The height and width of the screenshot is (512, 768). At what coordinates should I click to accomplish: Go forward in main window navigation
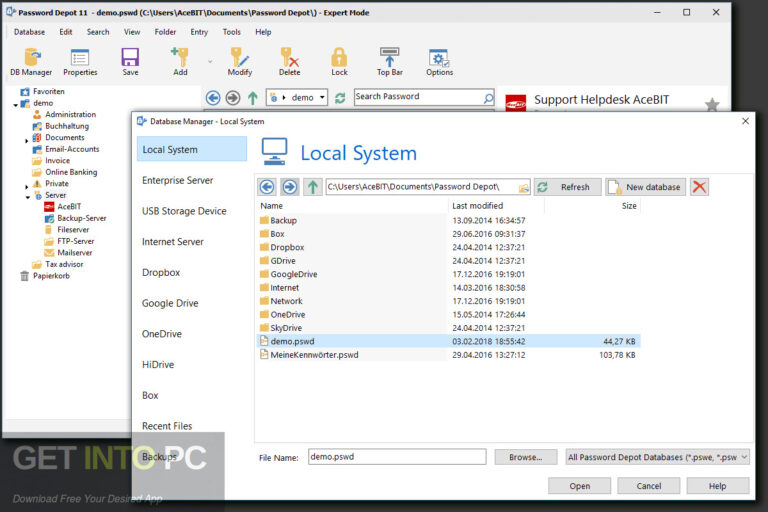pyautogui.click(x=233, y=98)
